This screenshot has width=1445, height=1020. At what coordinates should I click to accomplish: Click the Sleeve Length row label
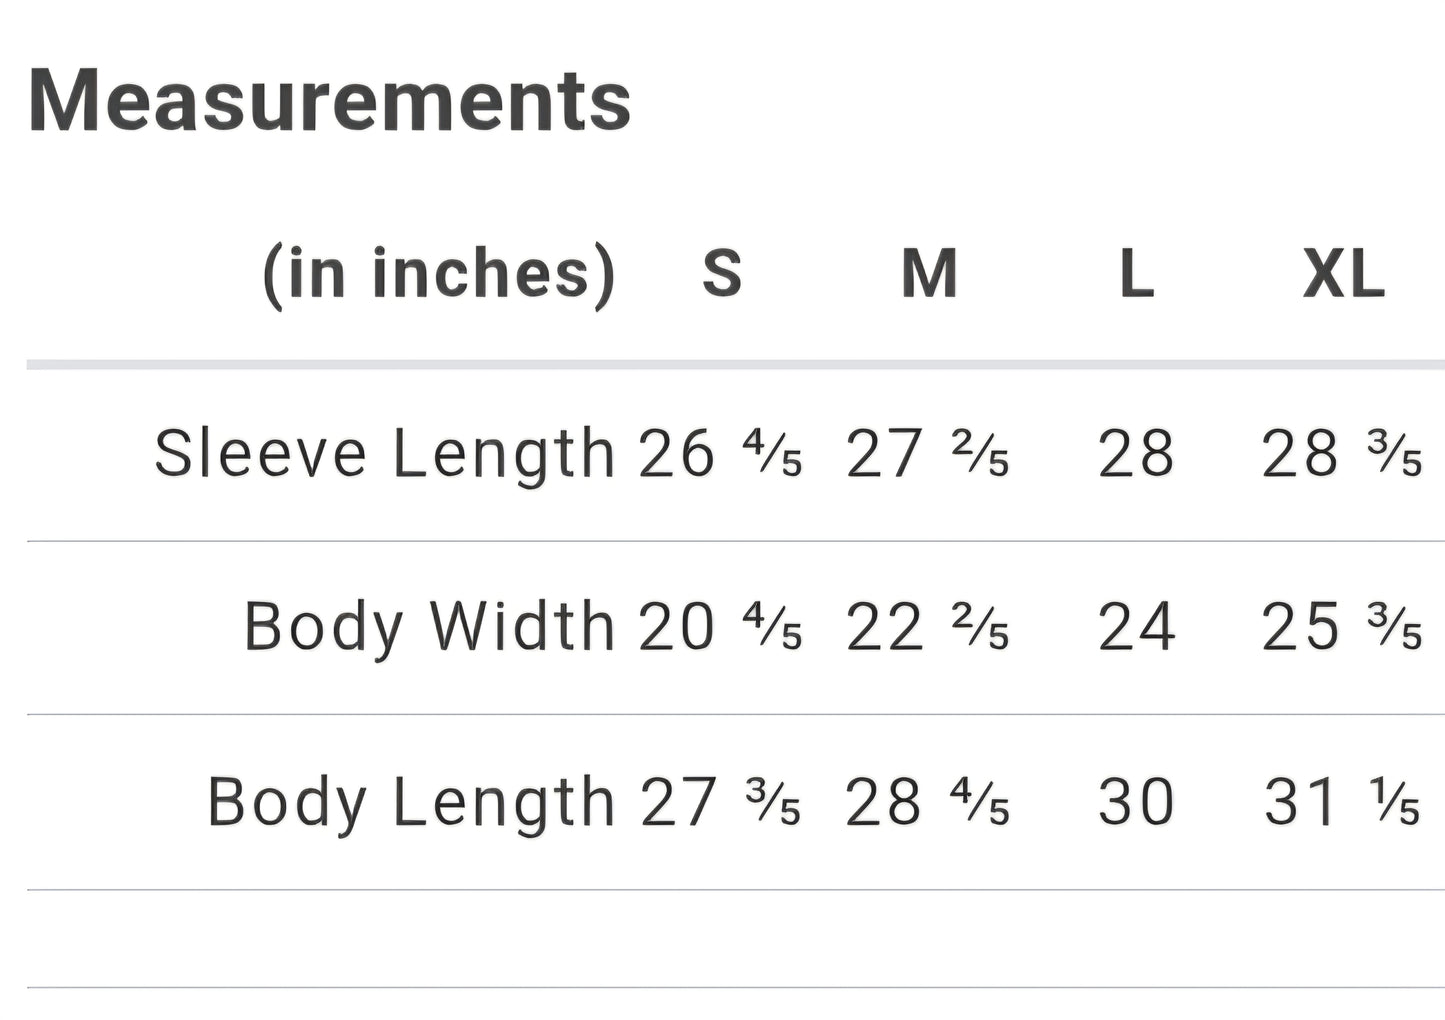[x=384, y=453]
